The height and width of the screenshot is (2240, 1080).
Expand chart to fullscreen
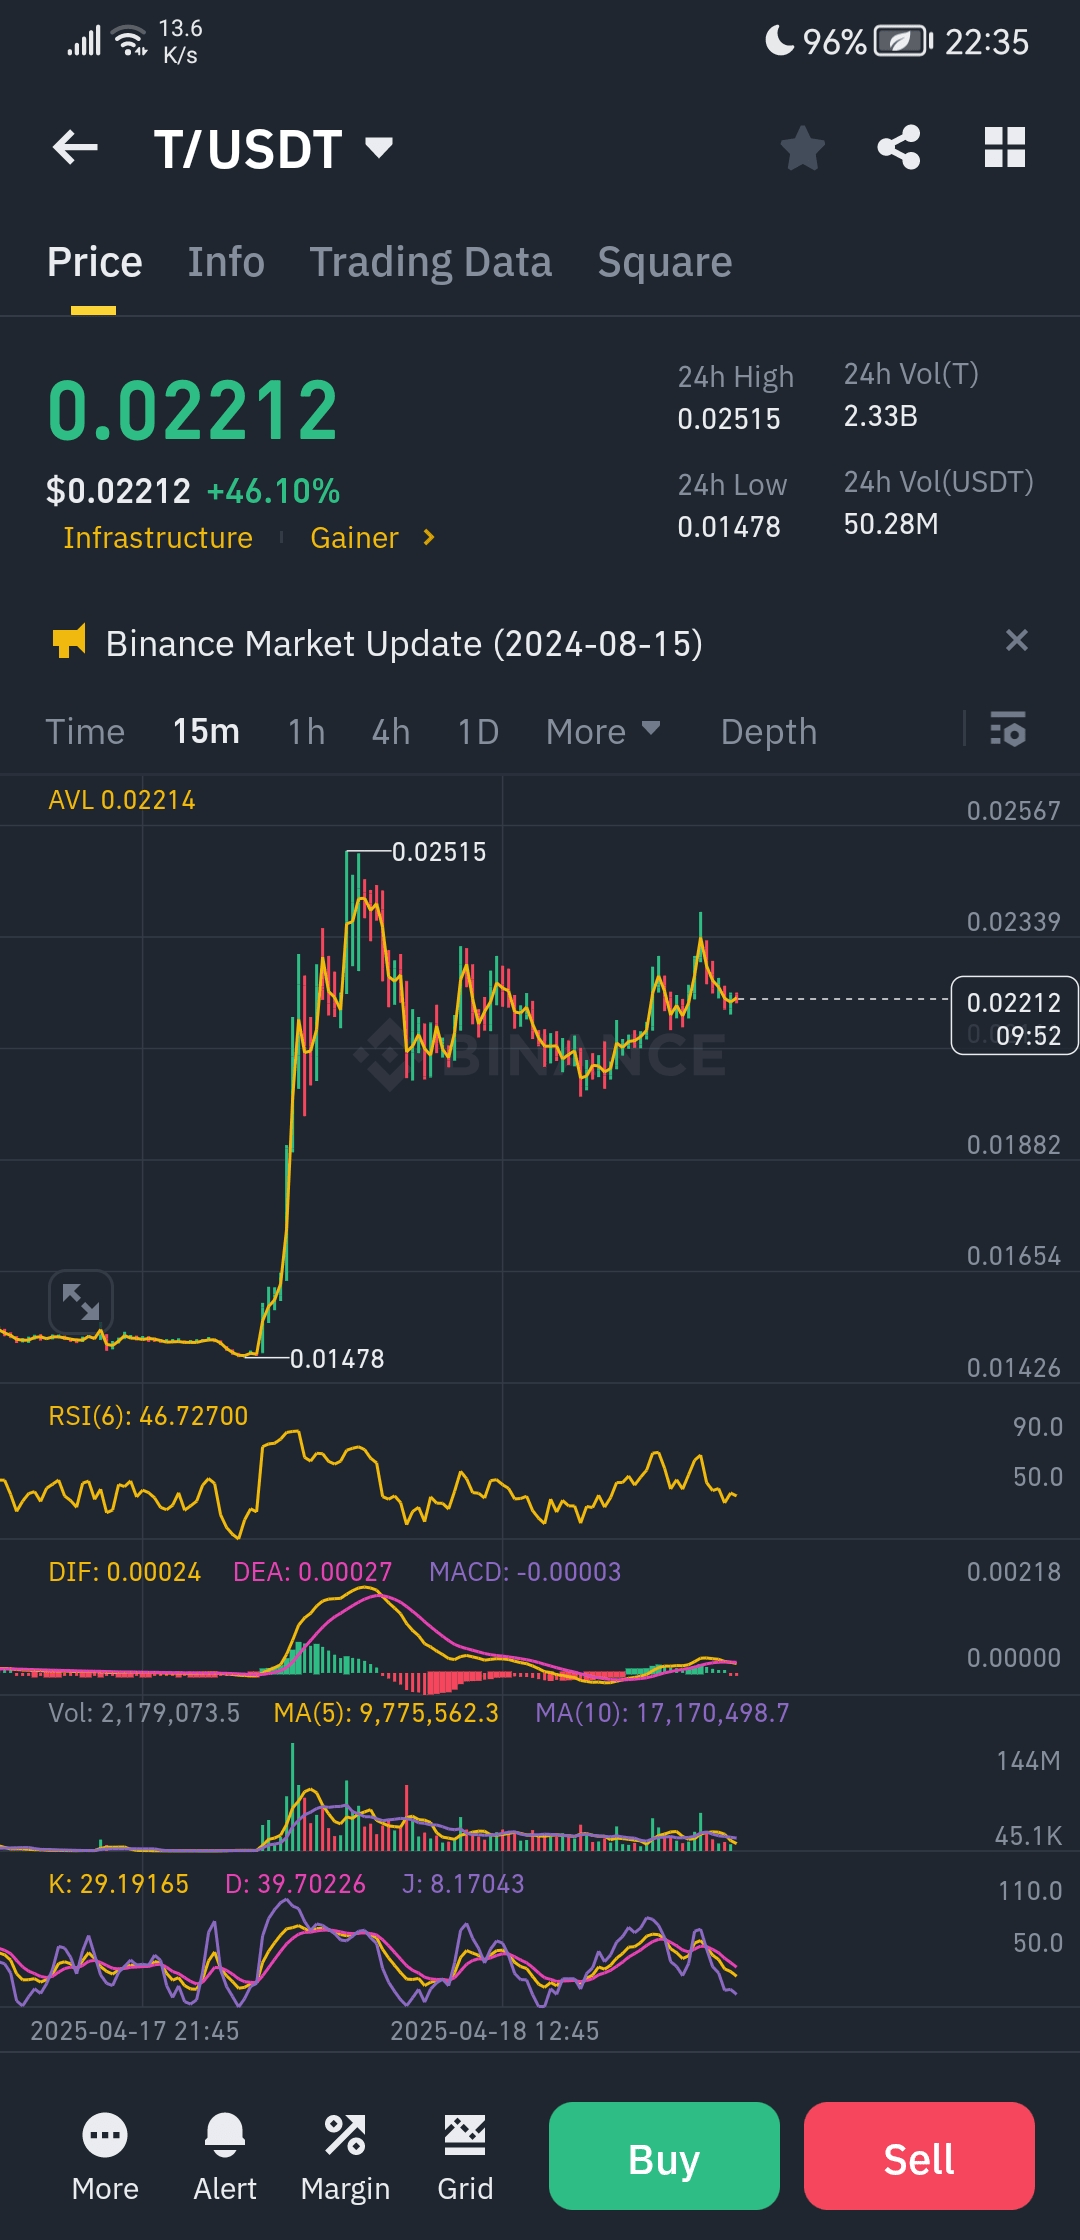pos(81,1302)
